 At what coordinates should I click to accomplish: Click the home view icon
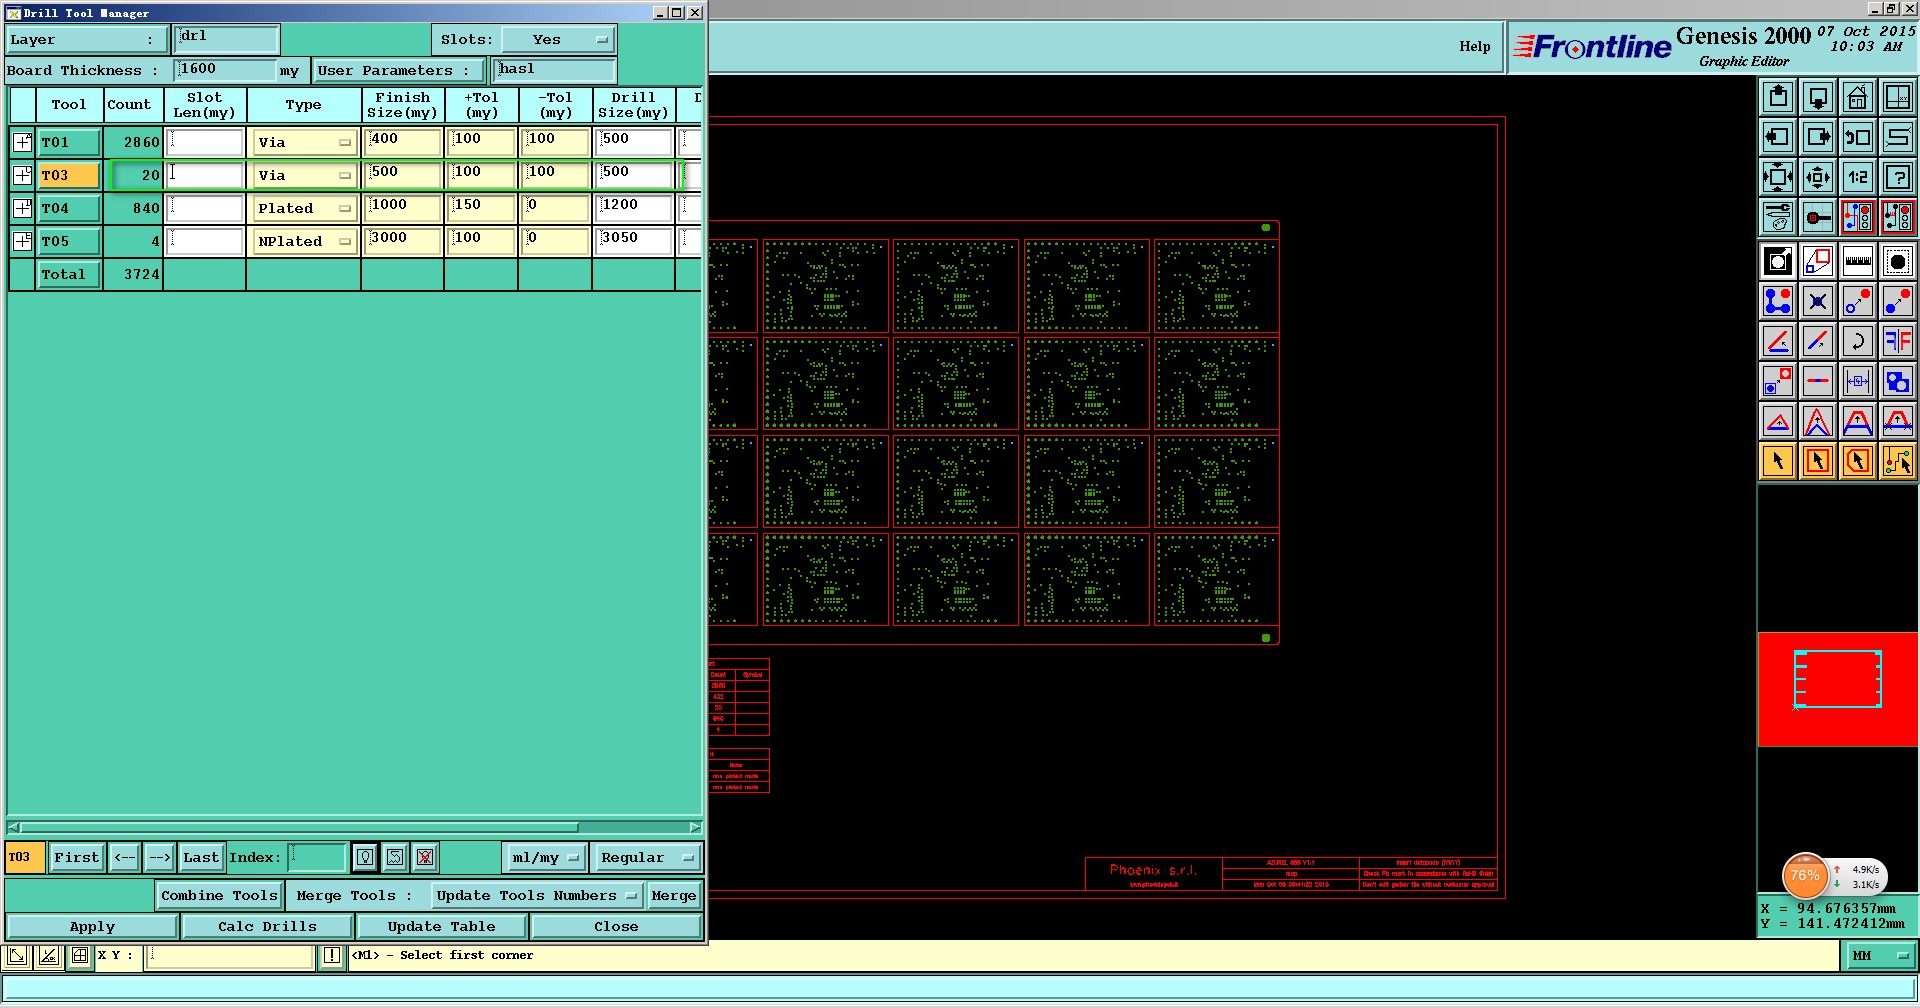(x=1858, y=97)
